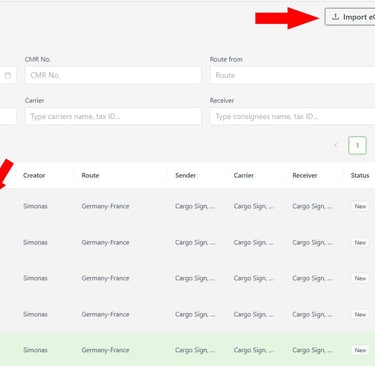Select page 1 in pagination
The width and height of the screenshot is (375, 366).
357,145
